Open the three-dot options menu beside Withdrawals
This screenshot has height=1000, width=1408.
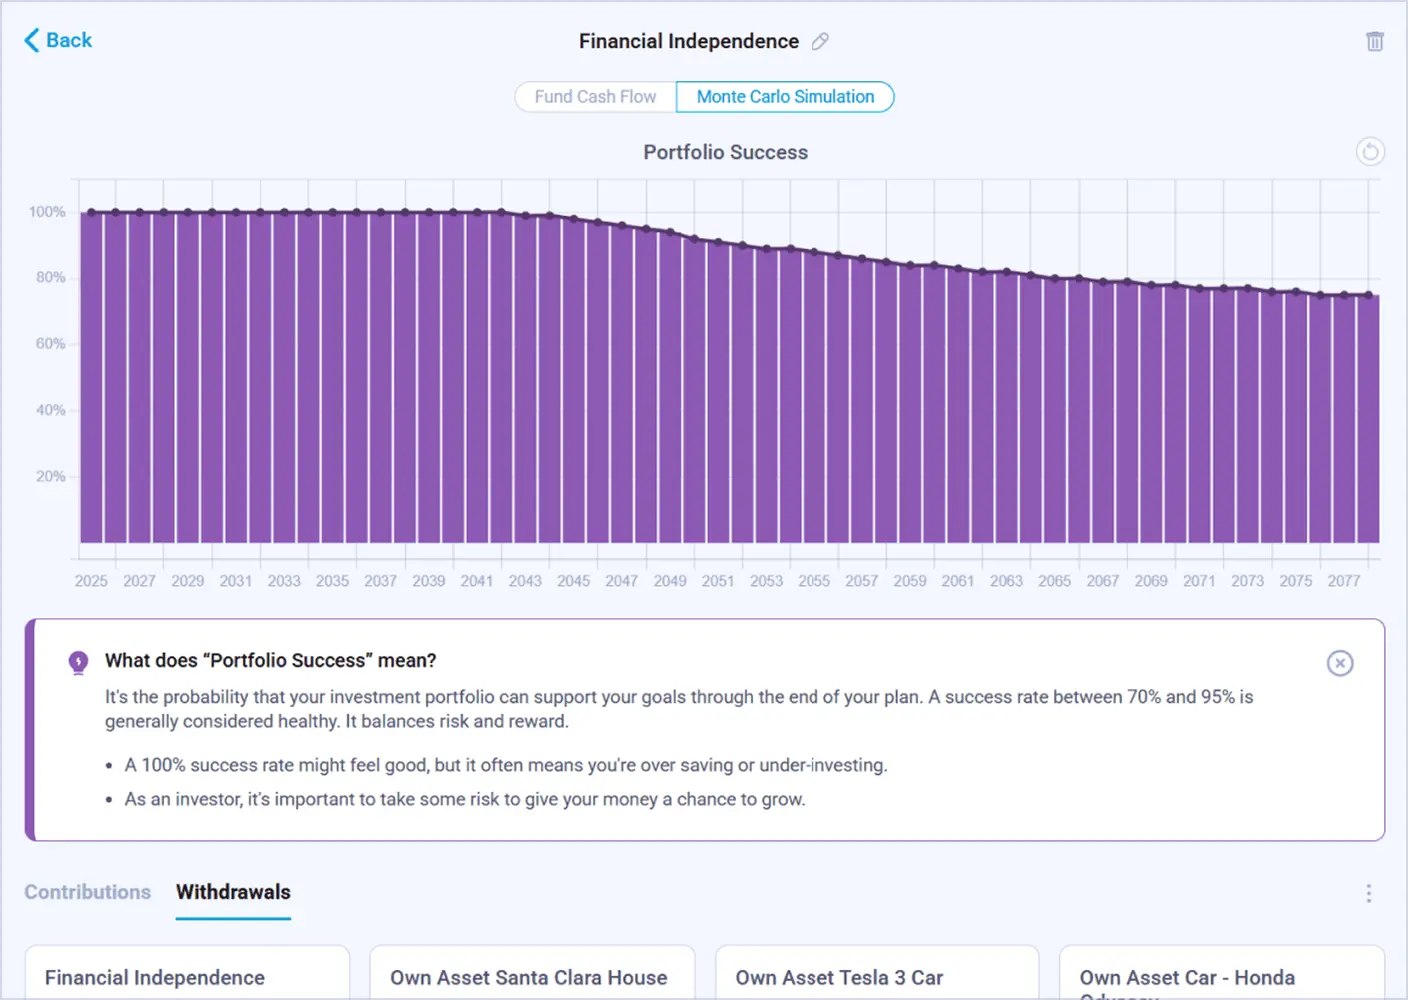pyautogui.click(x=1369, y=893)
